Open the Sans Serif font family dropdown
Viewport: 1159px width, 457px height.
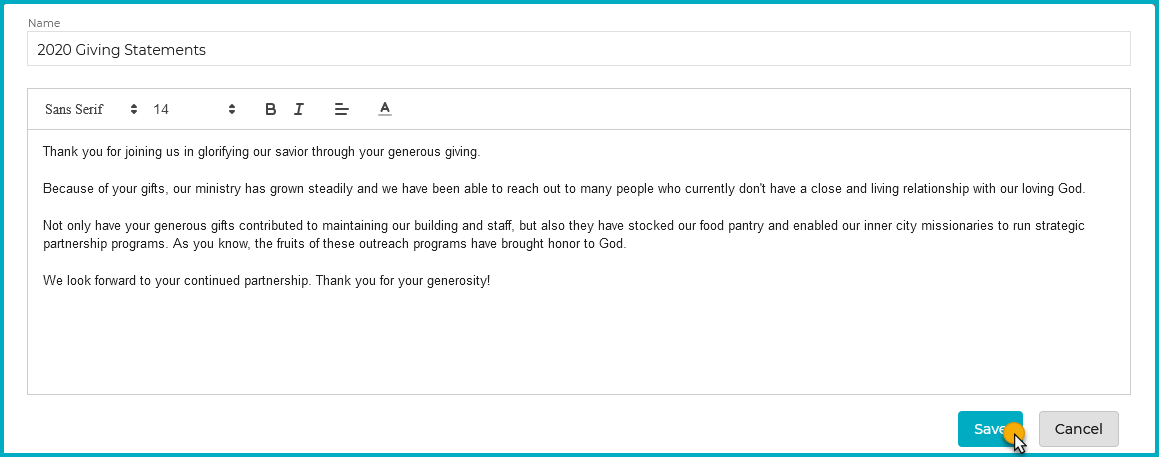91,109
